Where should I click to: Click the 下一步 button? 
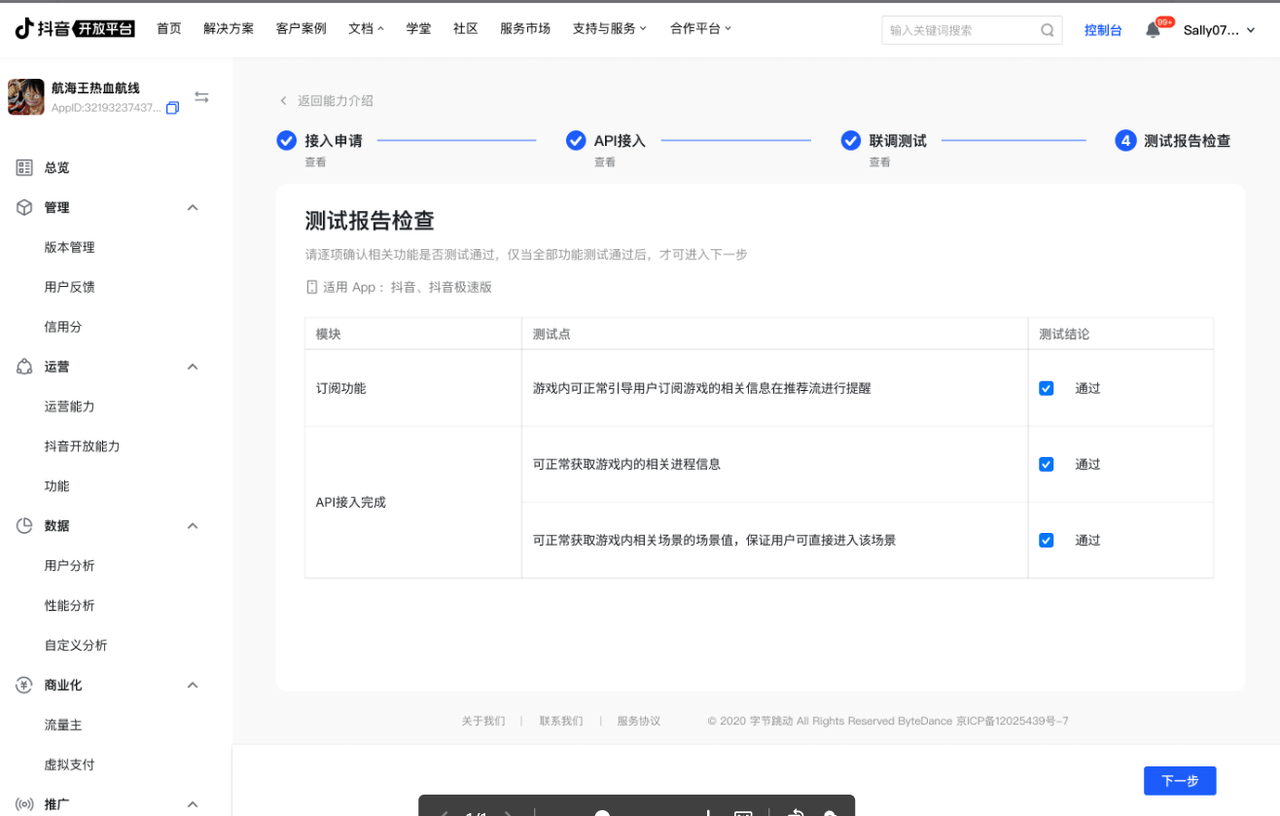(1180, 781)
